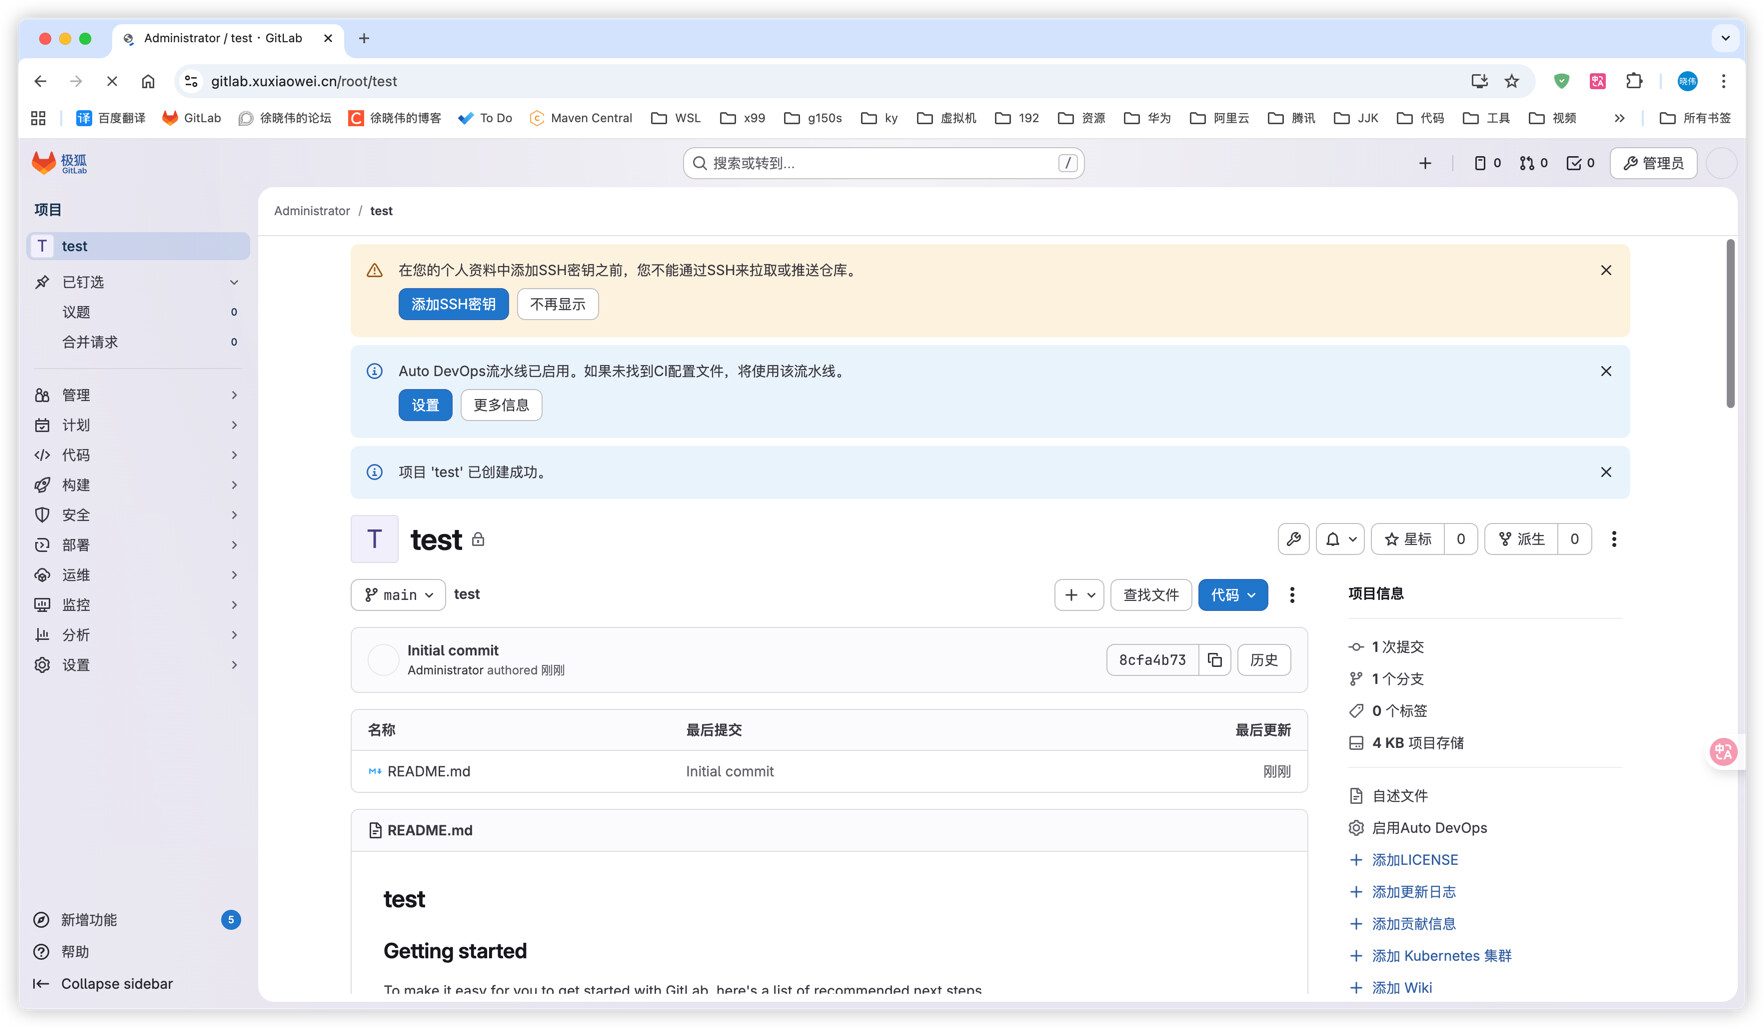Viewport: 1764px width, 1028px height.
Task: Click the 搜索或转到 search field
Action: click(882, 163)
